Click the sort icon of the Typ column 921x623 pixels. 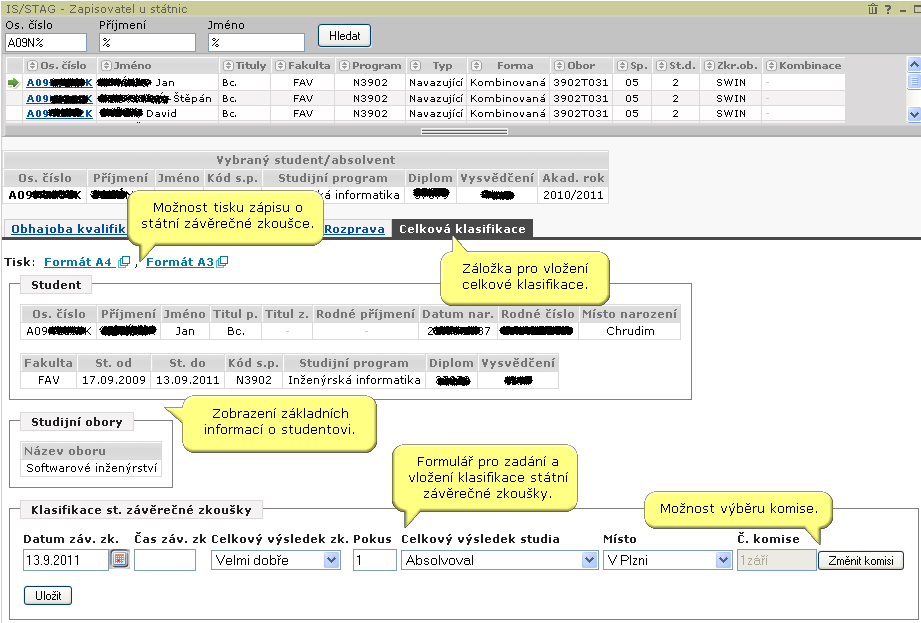[416, 66]
